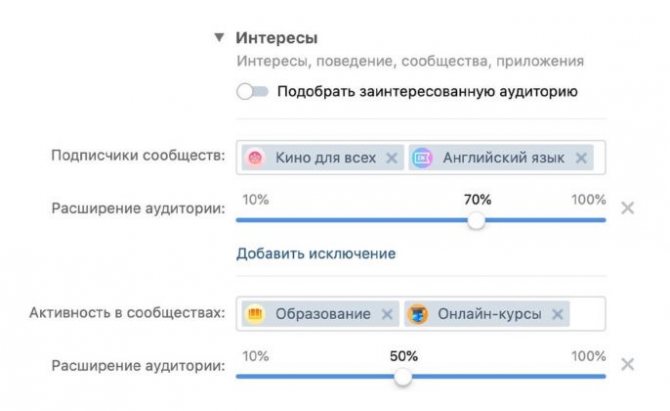Select the Онлайн-курсы tag label
Viewport: 670px width, 411px height.
point(489,314)
